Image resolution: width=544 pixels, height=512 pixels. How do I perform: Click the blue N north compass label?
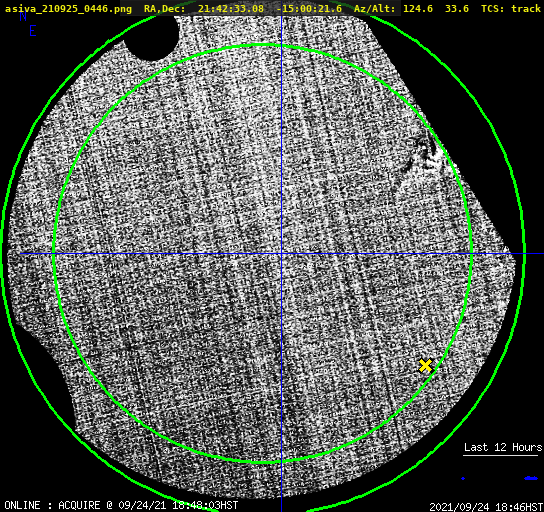click(x=23, y=16)
